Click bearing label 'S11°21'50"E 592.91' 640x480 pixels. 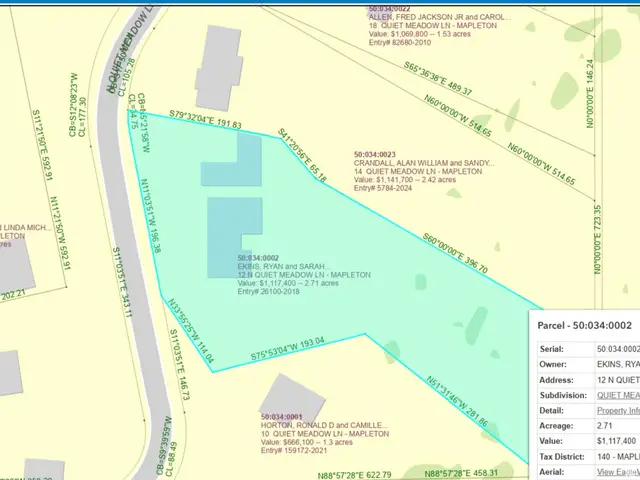pos(42,145)
